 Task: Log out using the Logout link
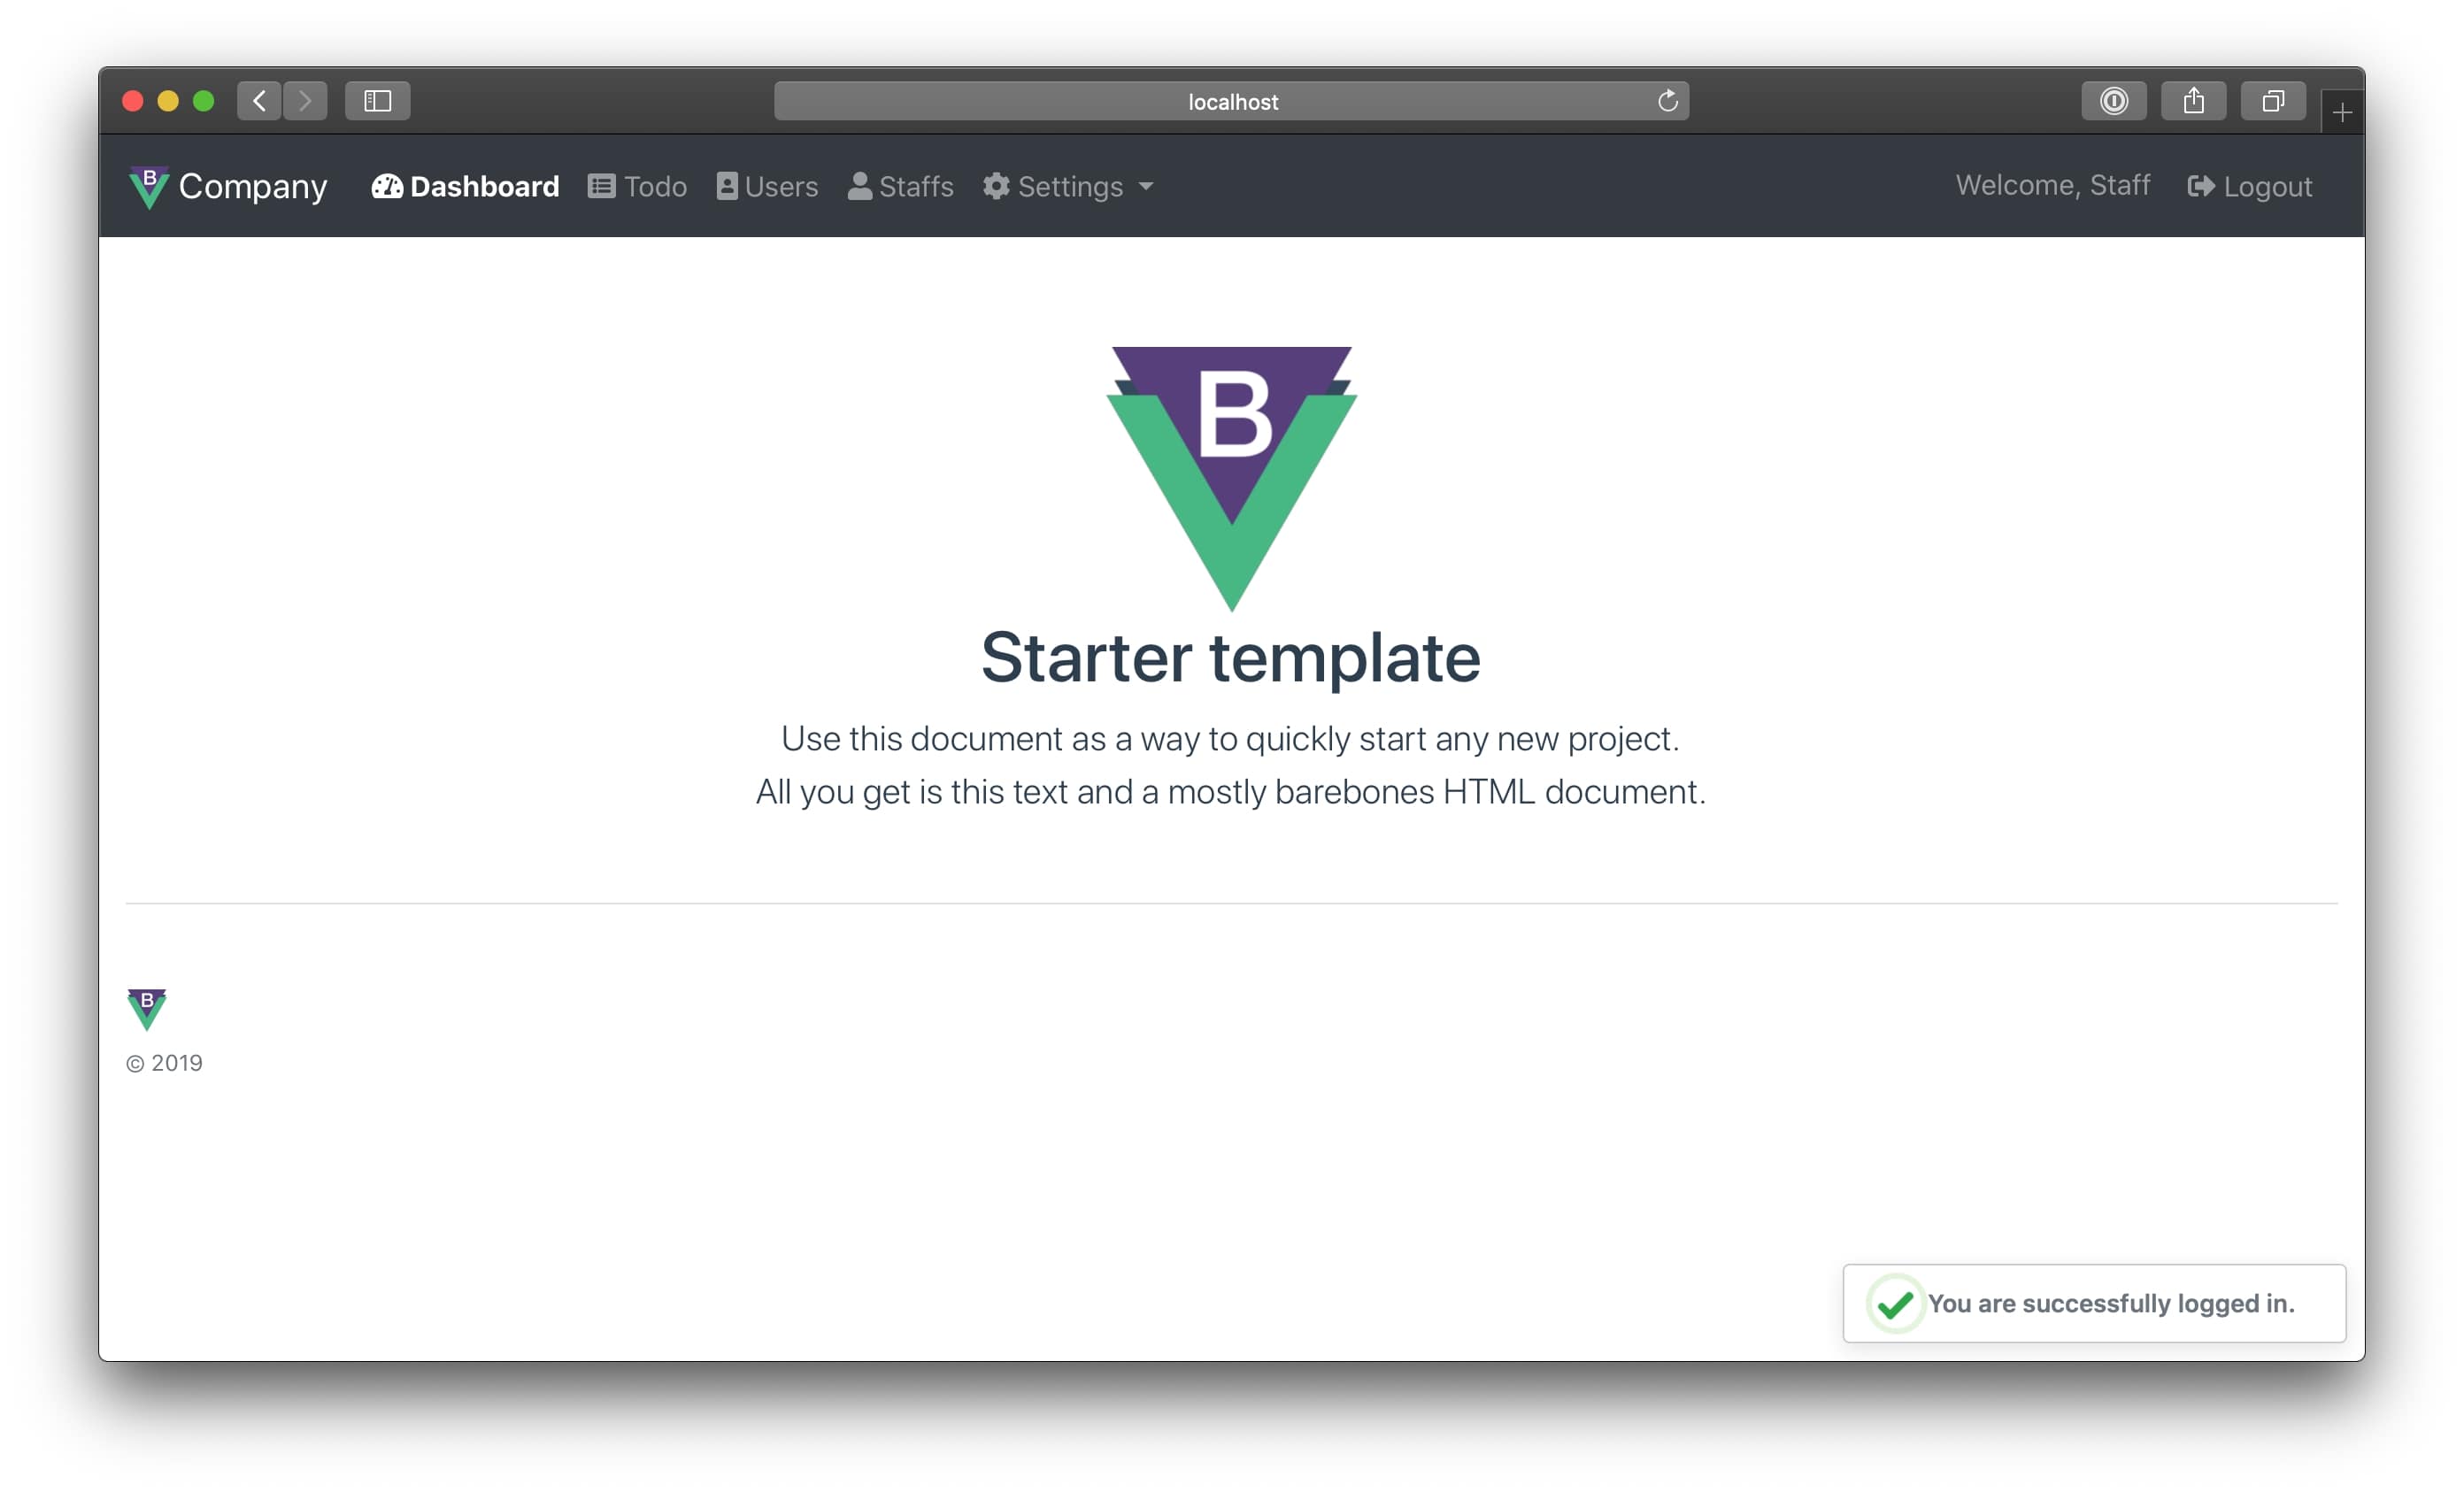click(2267, 187)
